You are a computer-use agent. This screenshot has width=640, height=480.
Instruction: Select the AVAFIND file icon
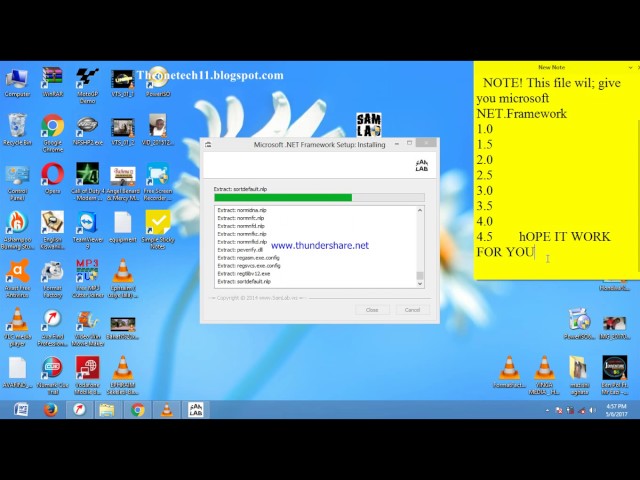17,372
